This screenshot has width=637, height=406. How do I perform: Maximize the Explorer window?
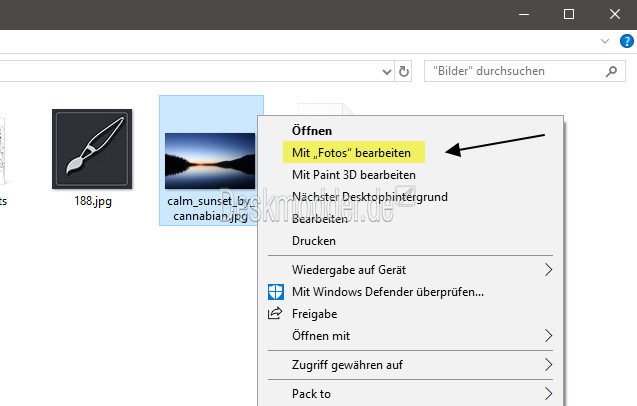click(x=569, y=14)
